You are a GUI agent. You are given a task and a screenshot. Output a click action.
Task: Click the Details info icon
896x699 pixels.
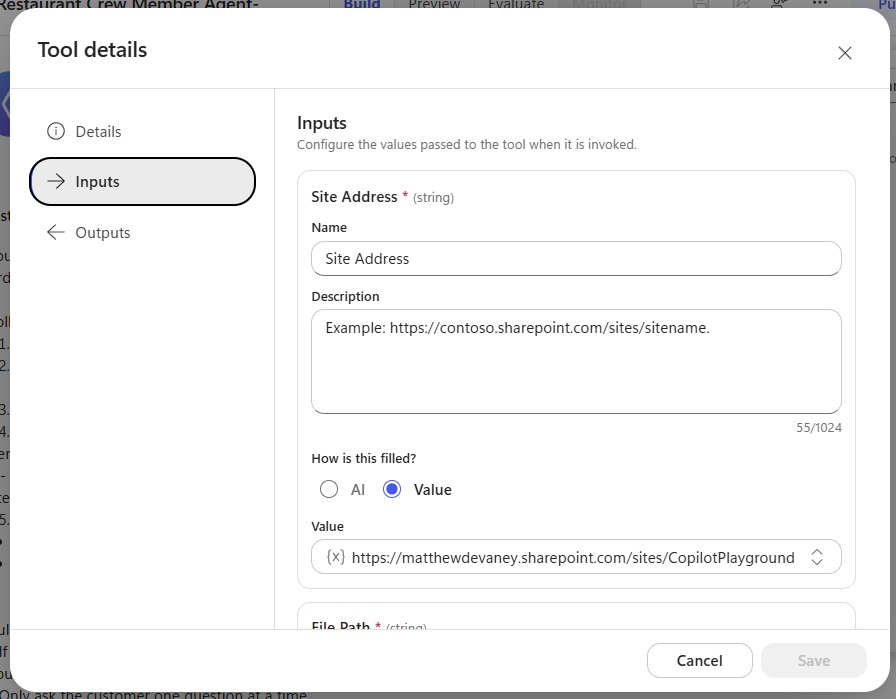coord(55,131)
